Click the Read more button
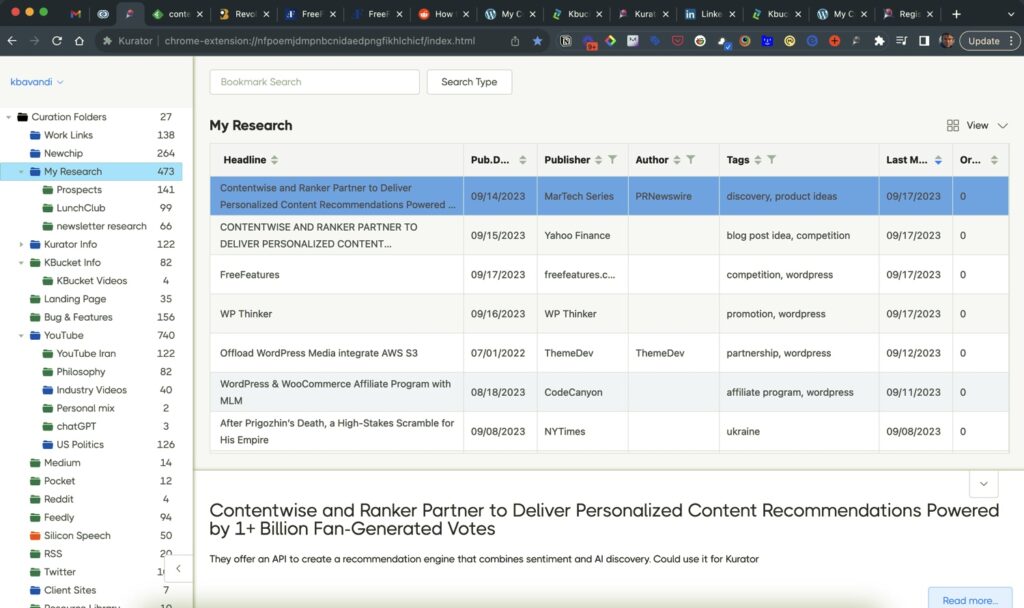 coord(969,600)
